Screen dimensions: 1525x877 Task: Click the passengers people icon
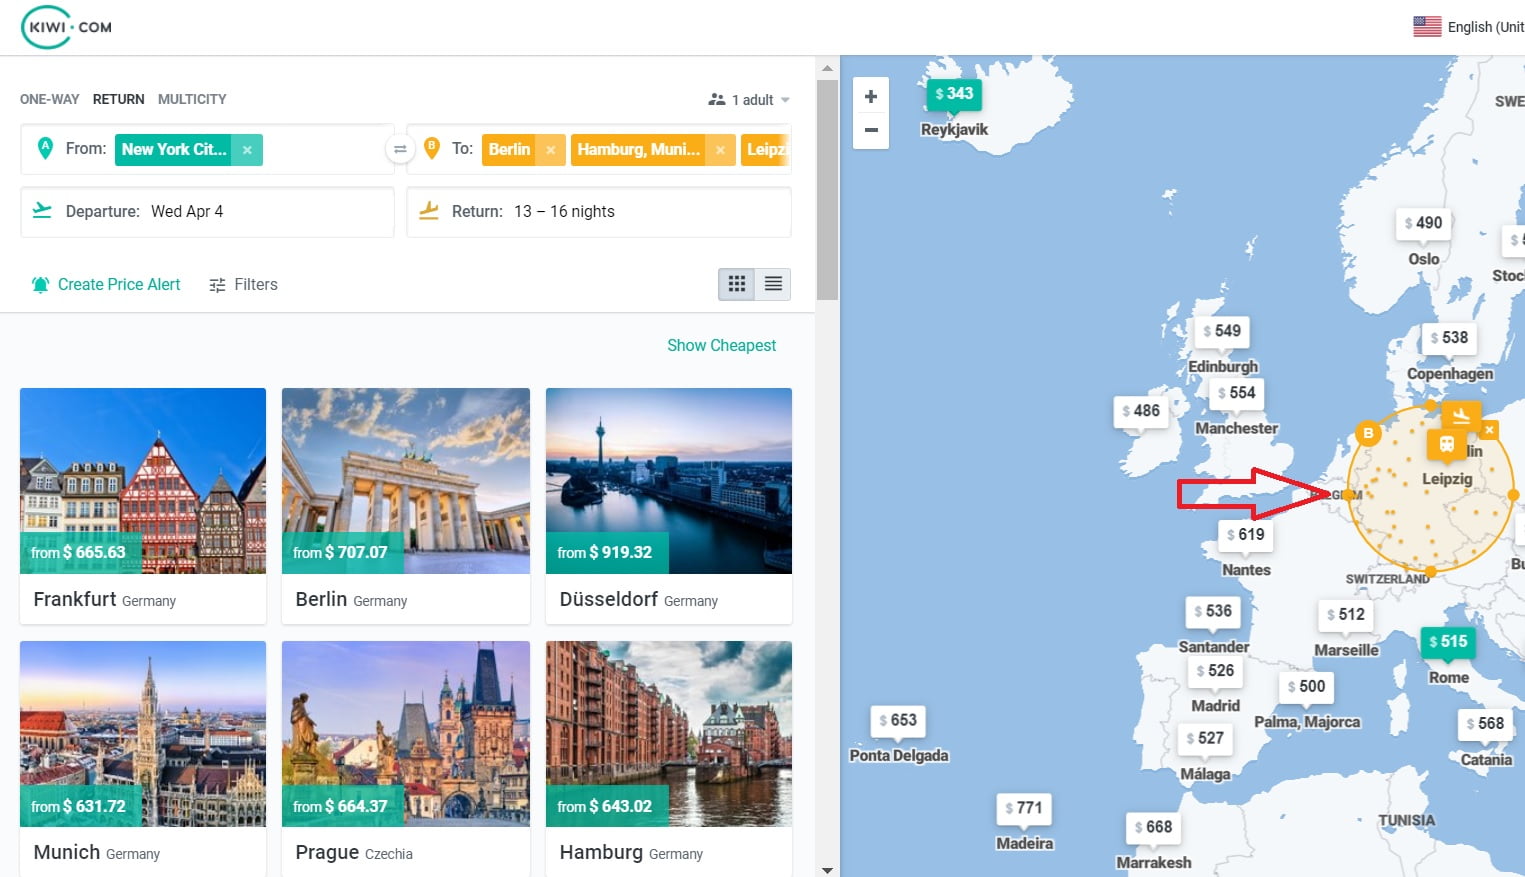point(716,100)
